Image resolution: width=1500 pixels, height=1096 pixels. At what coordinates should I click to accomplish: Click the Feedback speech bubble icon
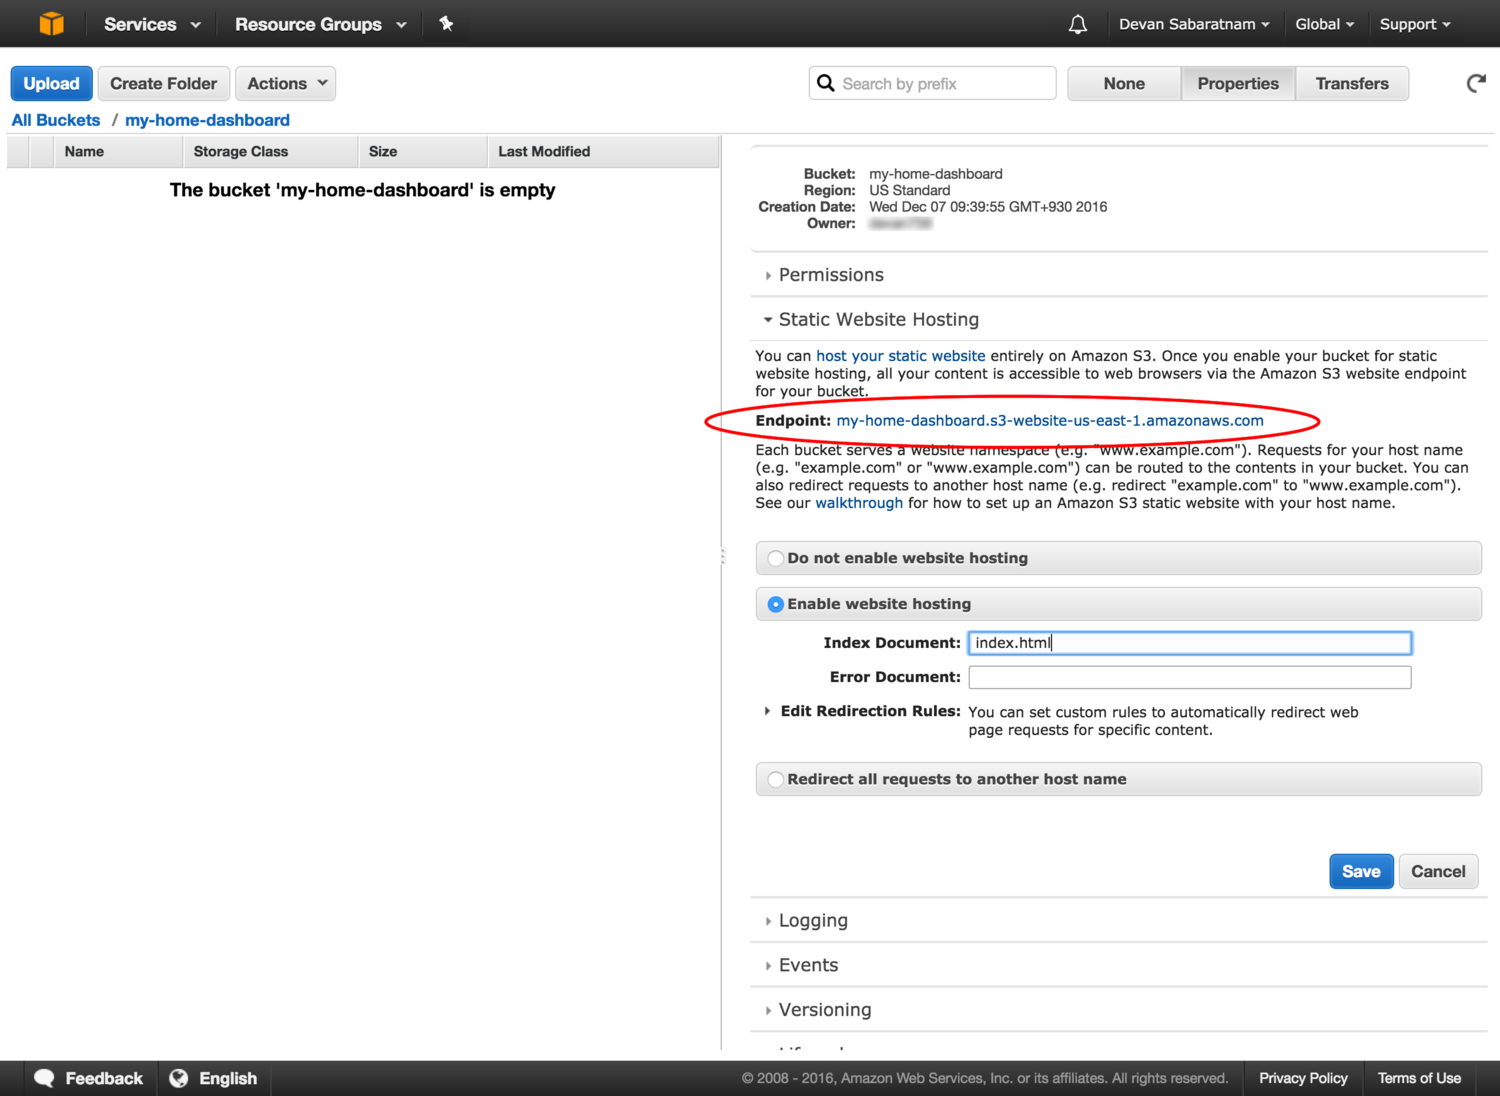coord(44,1078)
